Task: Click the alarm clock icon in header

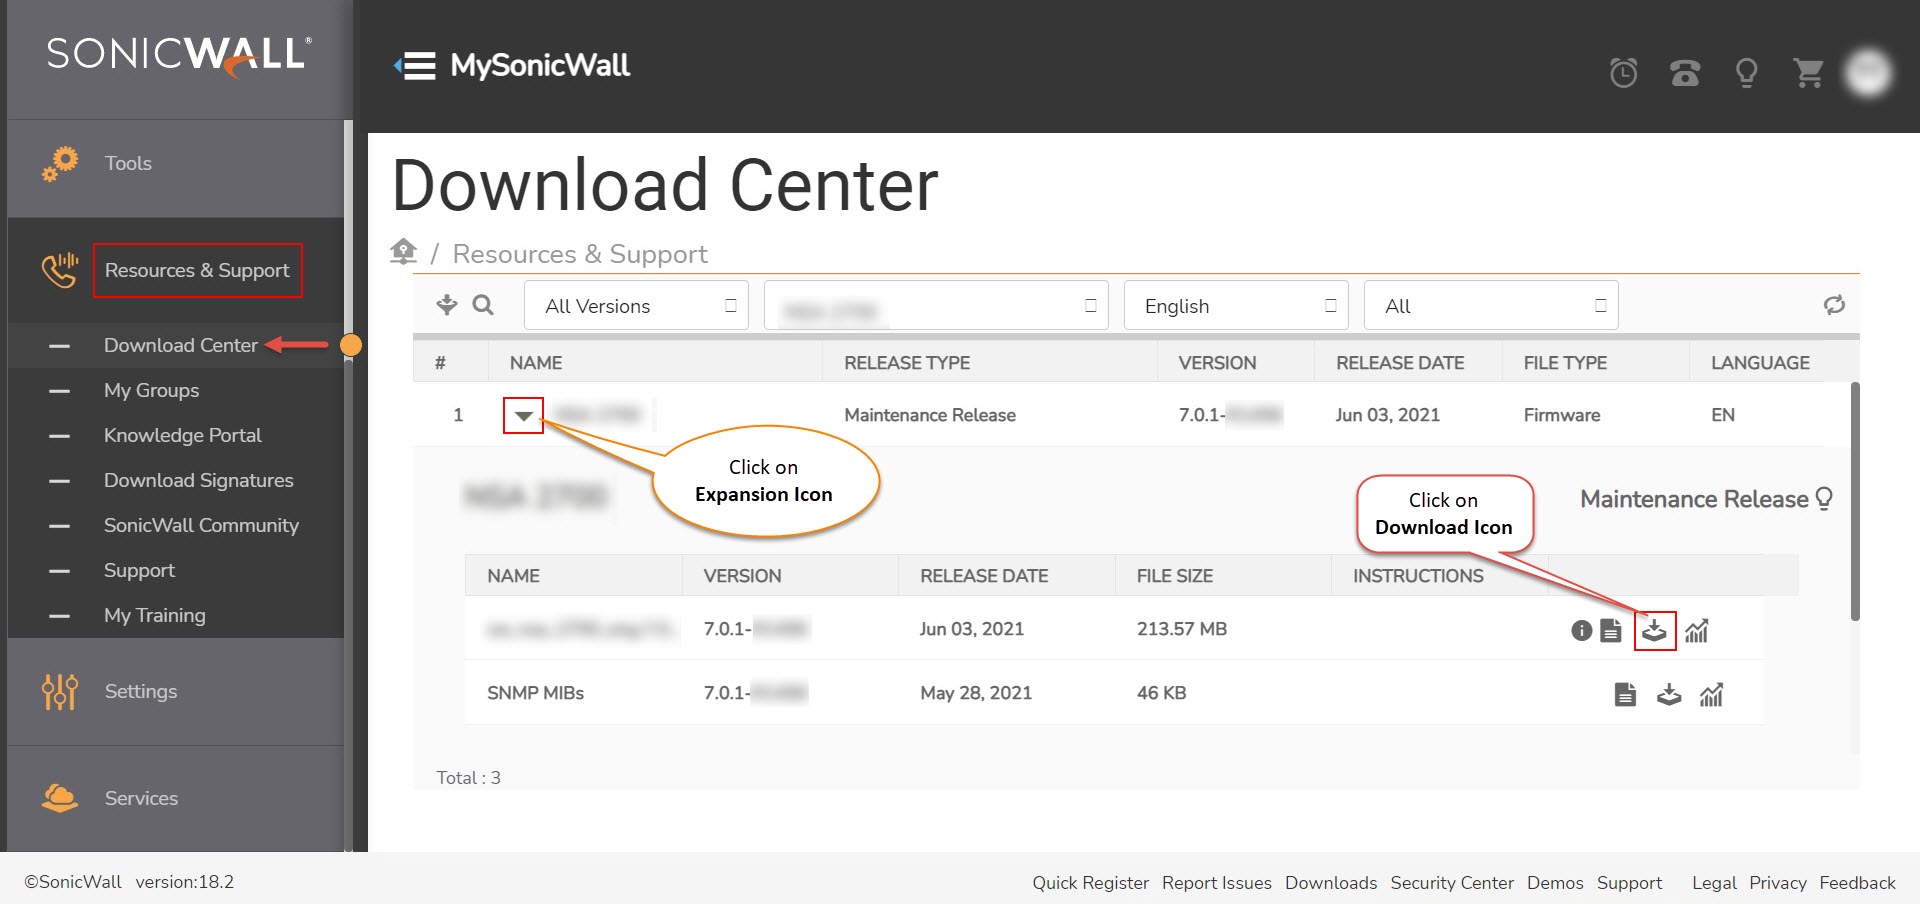Action: (x=1623, y=73)
